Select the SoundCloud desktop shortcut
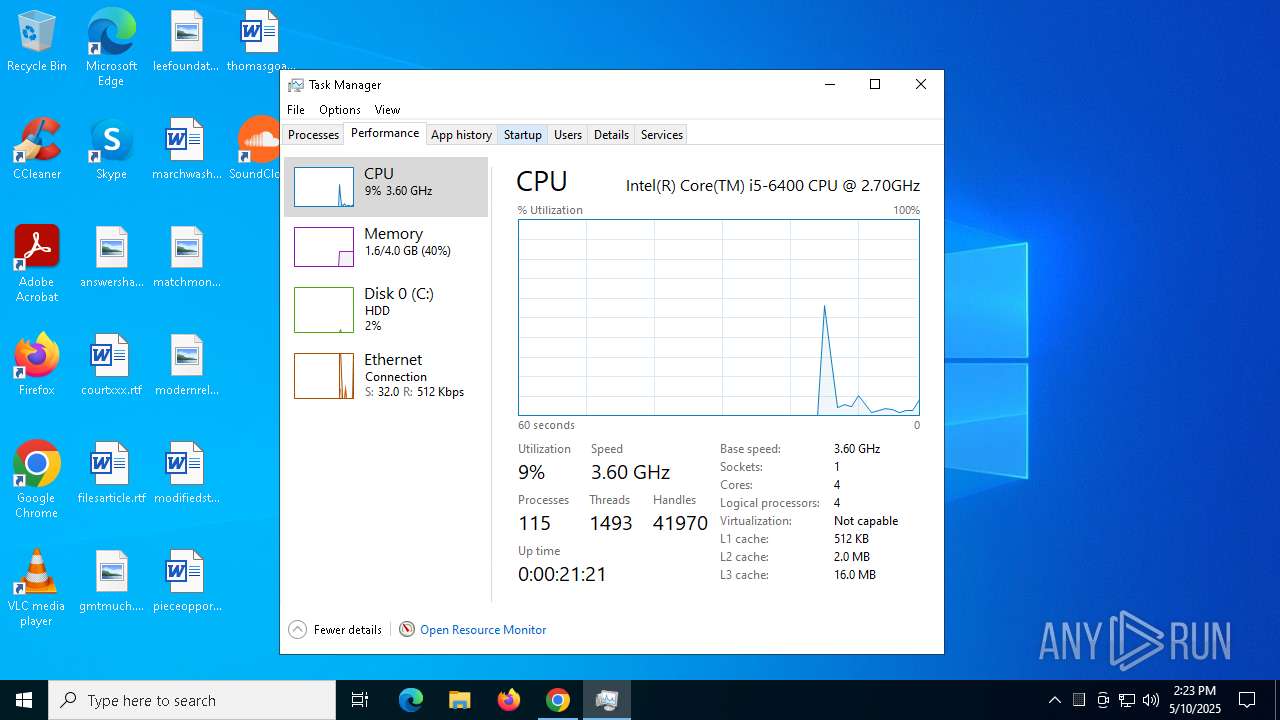 (257, 150)
